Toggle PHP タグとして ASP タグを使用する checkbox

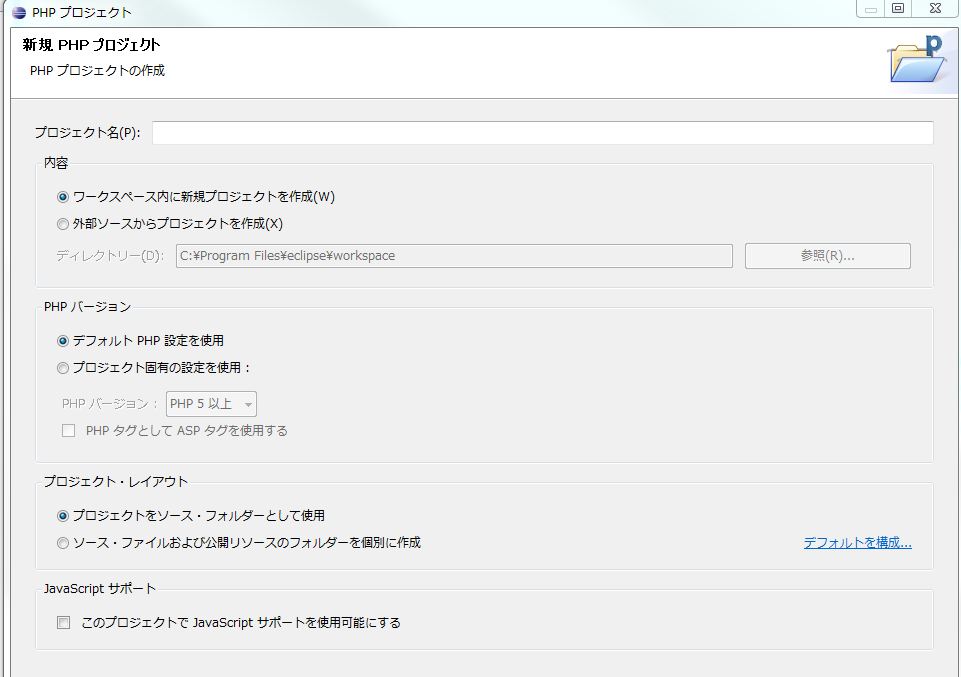[69, 431]
